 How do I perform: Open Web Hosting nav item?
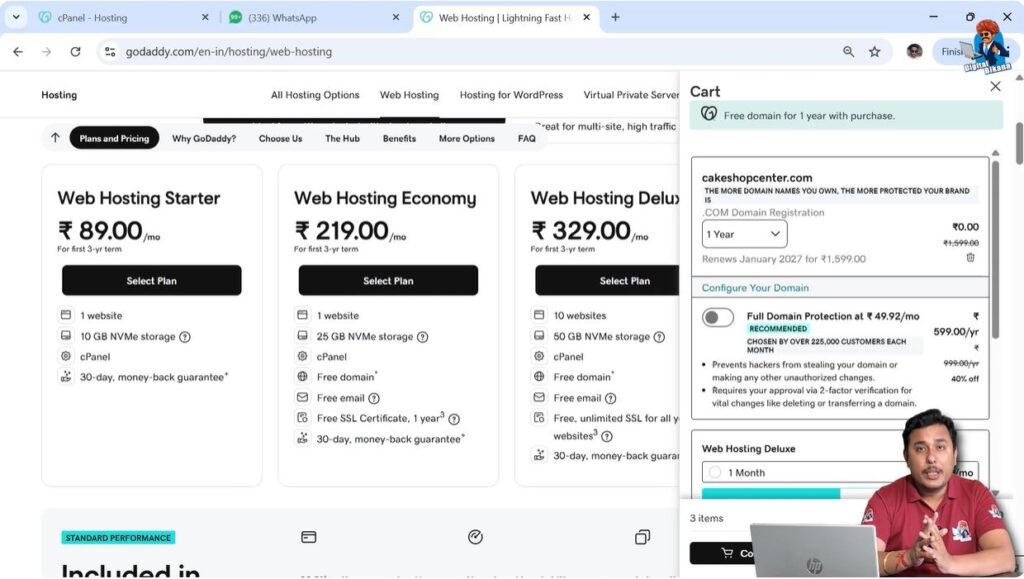[x=409, y=95]
